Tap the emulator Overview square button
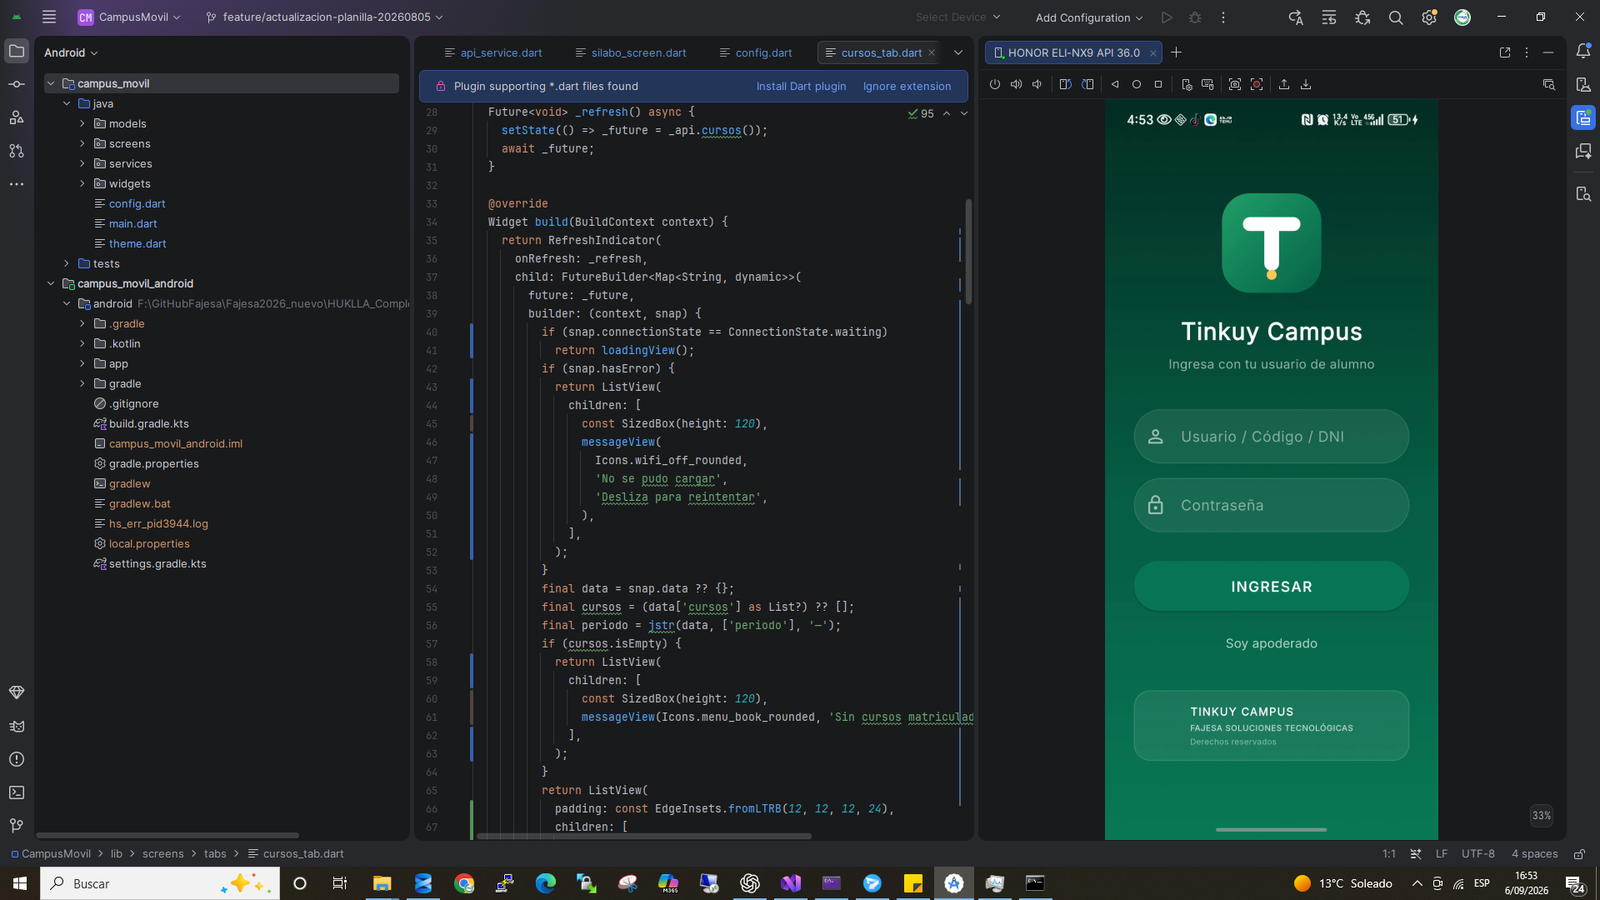The height and width of the screenshot is (900, 1600). coord(1159,85)
